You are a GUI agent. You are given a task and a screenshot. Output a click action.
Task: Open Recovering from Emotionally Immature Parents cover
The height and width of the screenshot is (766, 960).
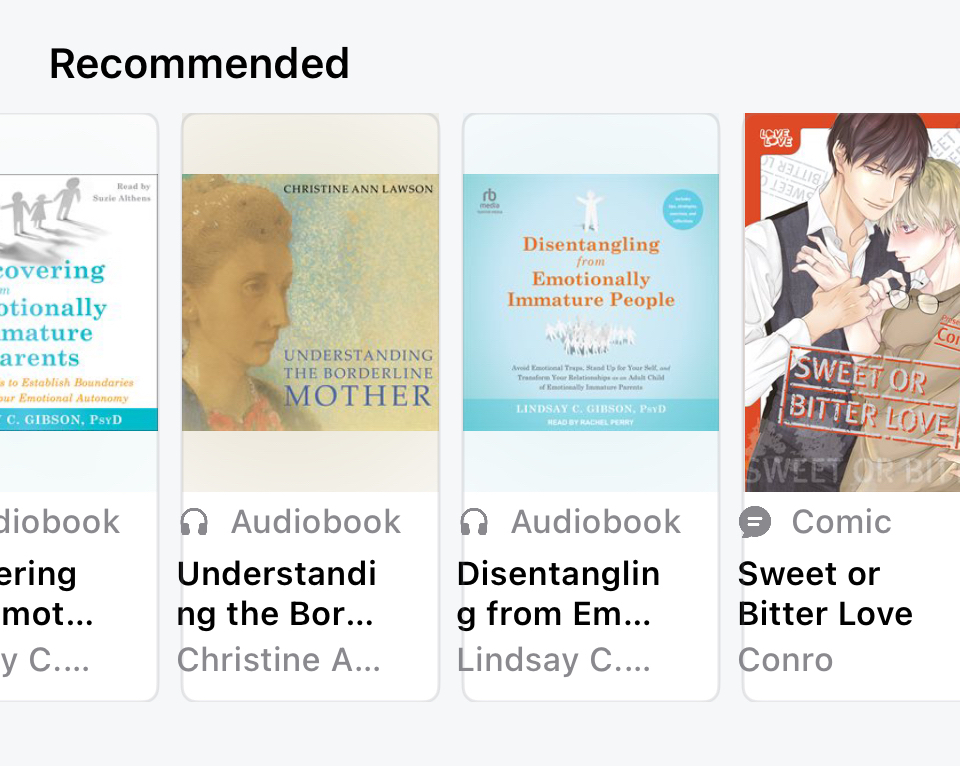78,302
